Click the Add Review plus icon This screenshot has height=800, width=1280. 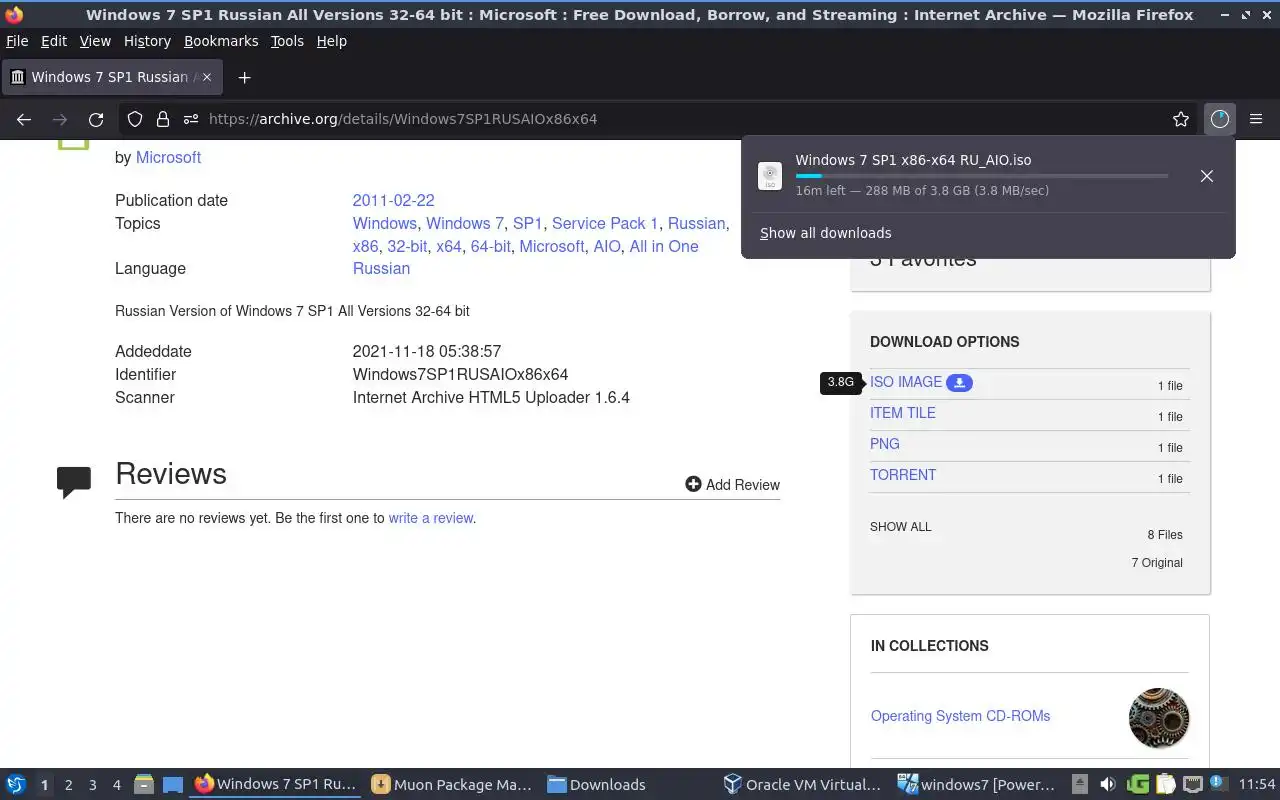(x=693, y=484)
